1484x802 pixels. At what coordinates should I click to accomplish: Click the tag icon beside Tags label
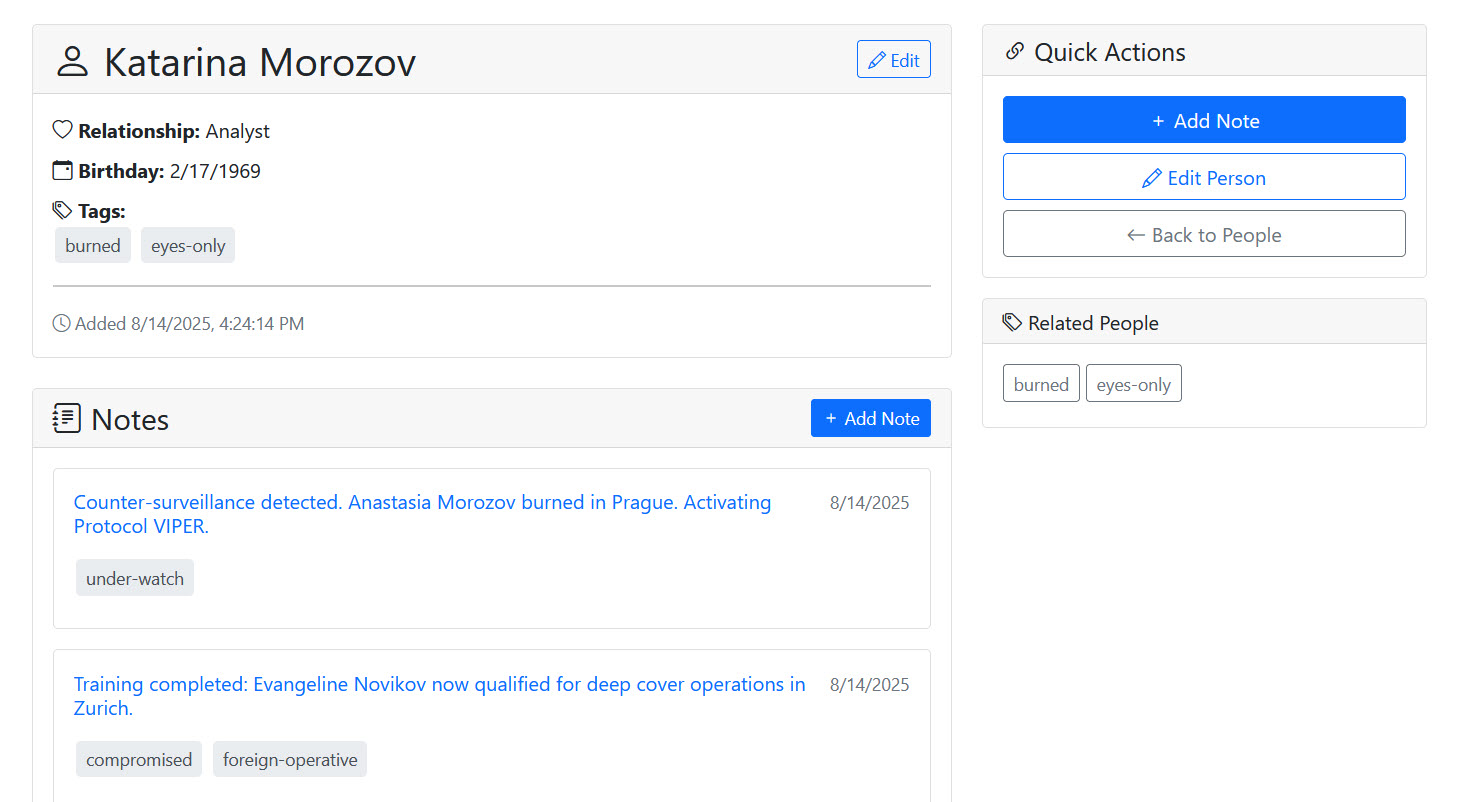point(62,210)
